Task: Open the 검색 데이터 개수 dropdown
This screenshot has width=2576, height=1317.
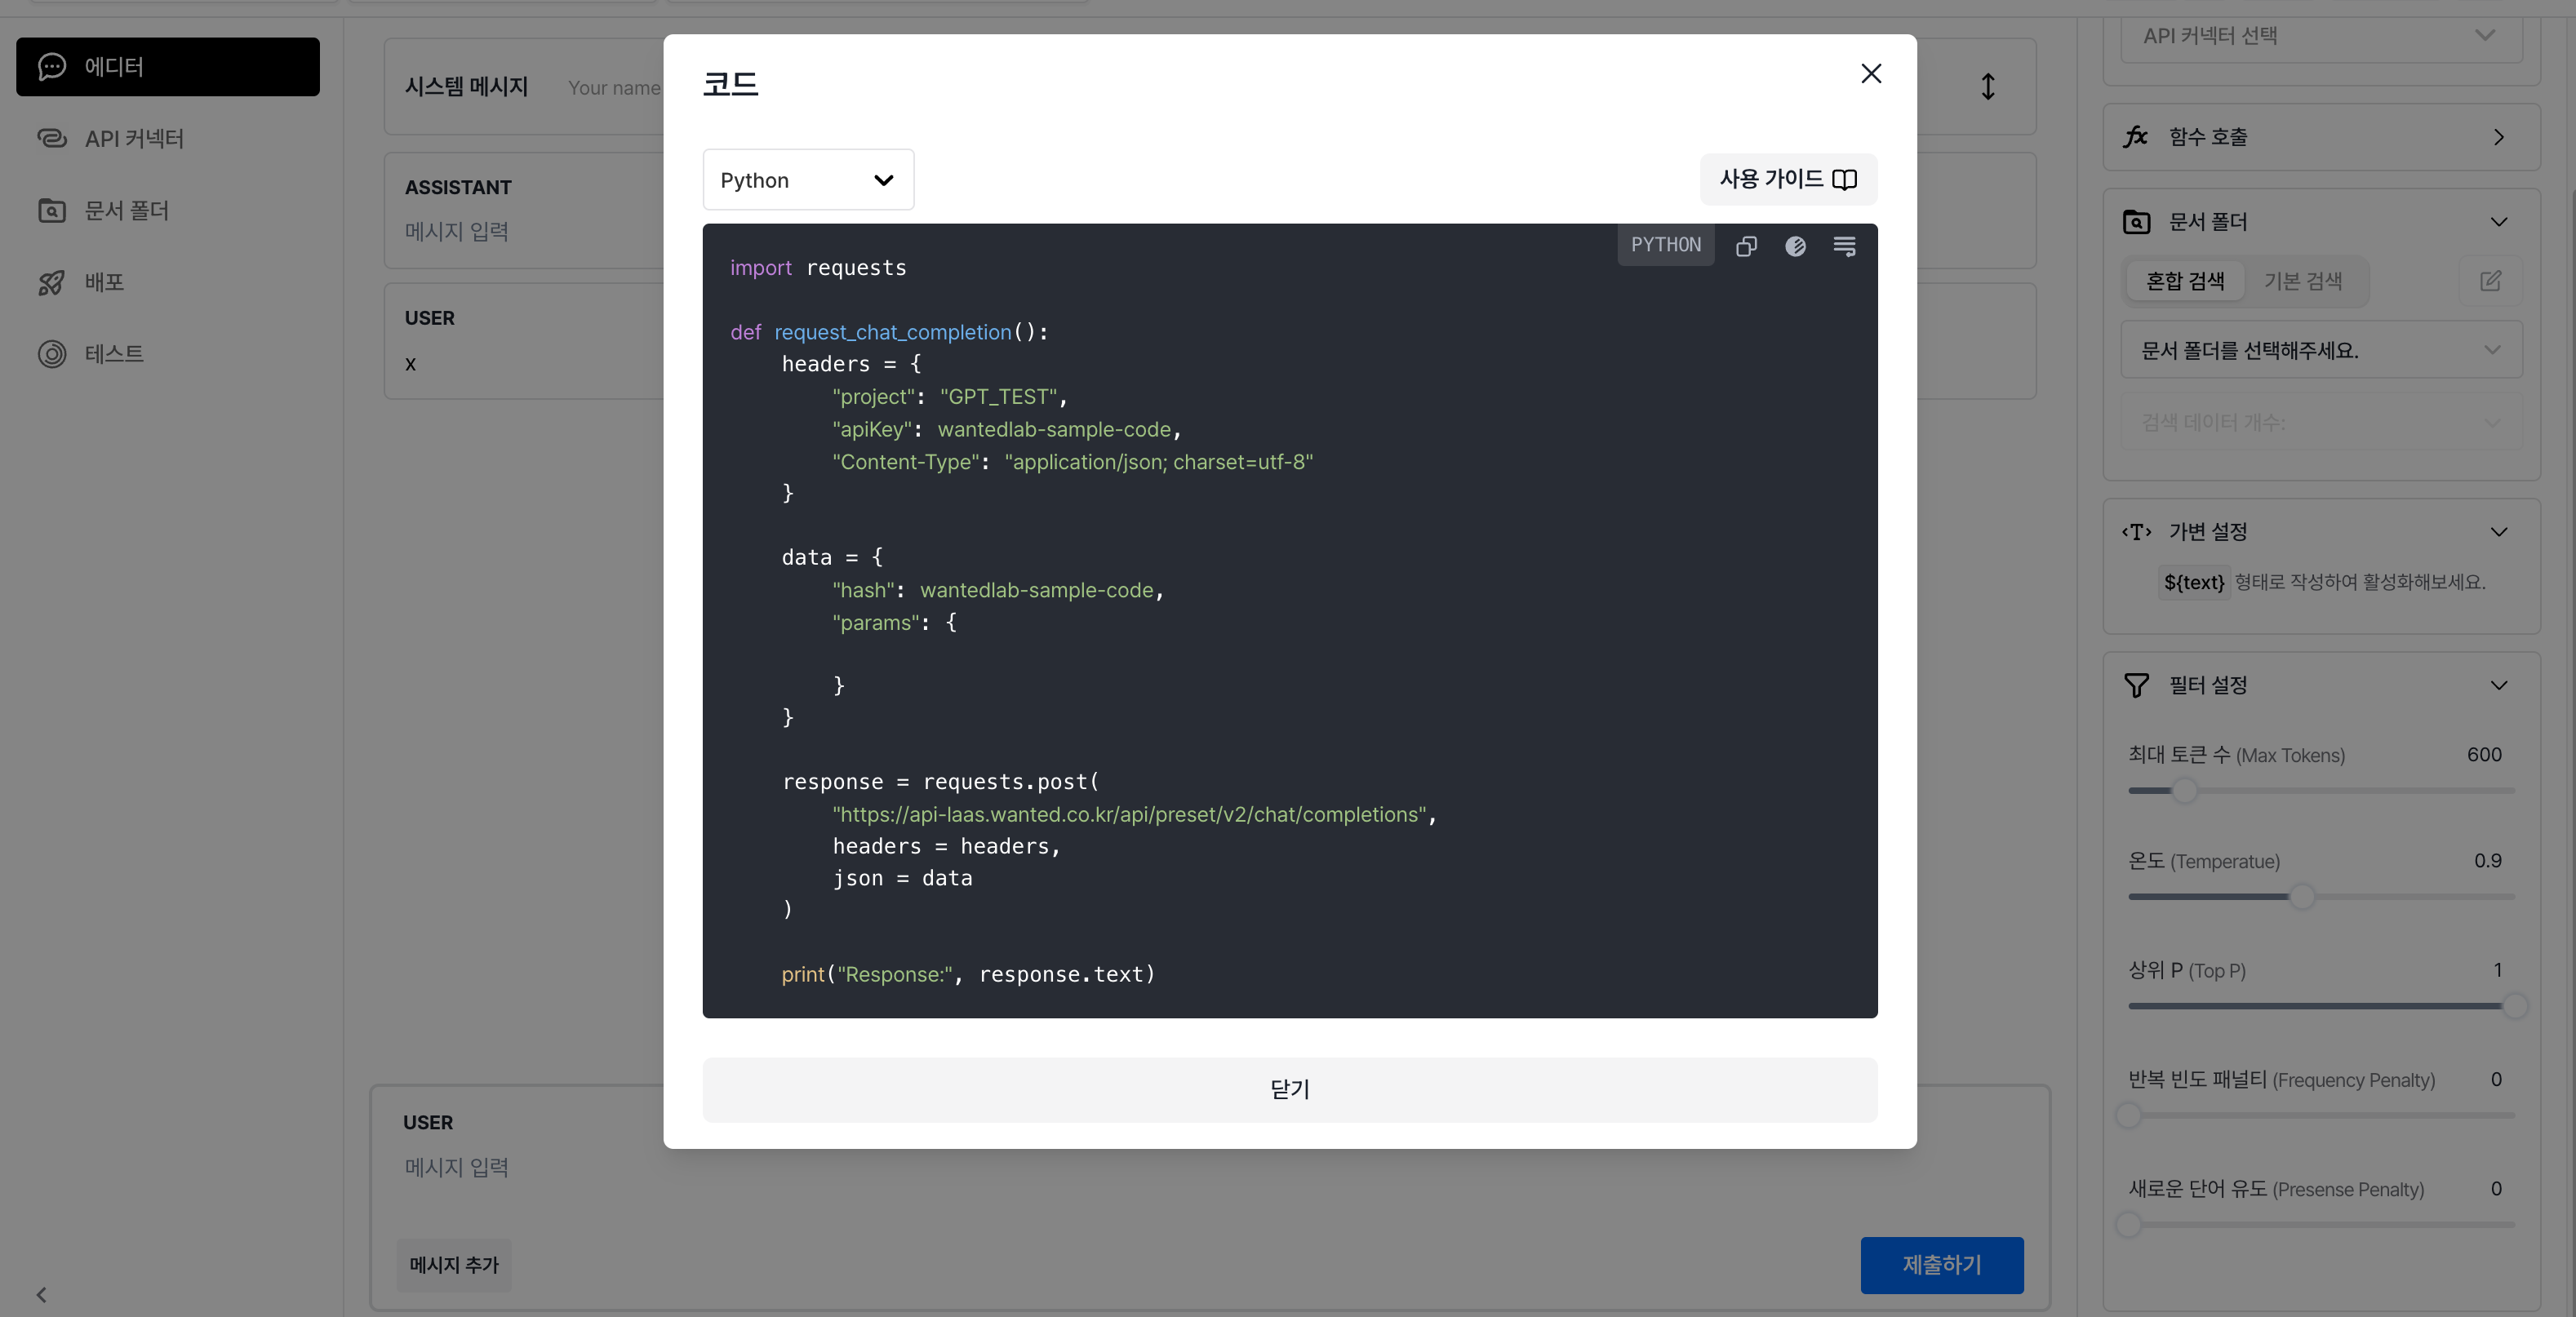Action: (2321, 422)
